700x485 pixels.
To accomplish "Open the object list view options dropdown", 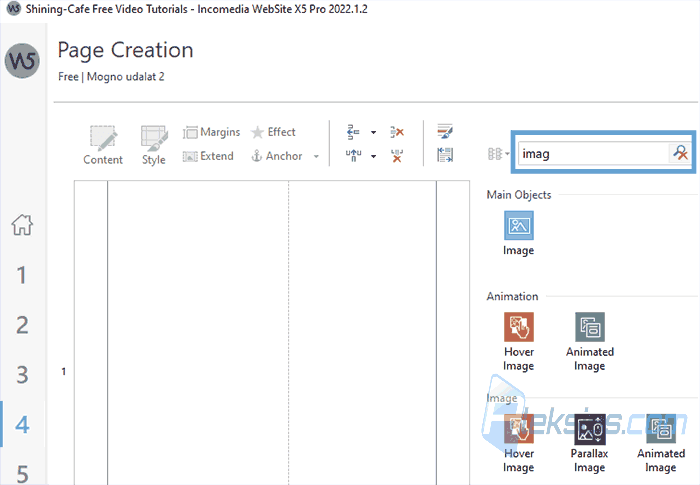I will click(x=499, y=154).
